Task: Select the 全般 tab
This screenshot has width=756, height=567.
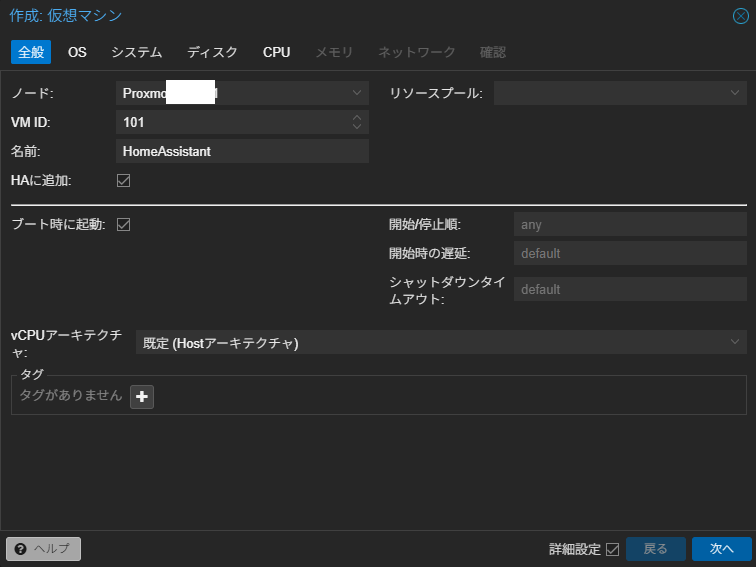Action: pos(31,52)
